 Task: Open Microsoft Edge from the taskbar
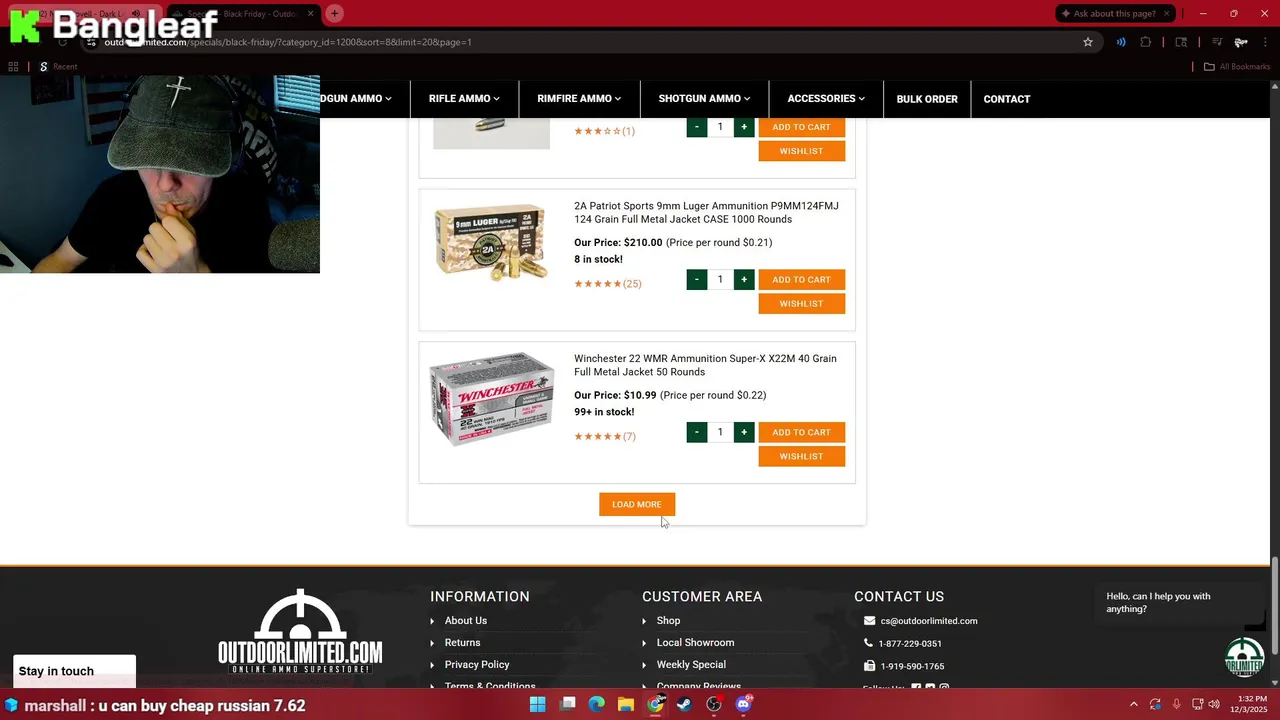(x=597, y=704)
